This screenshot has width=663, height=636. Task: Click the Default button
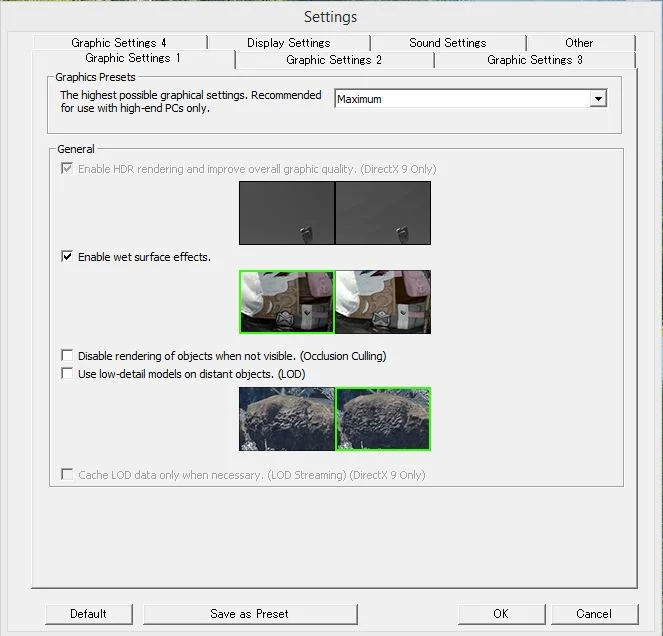click(88, 614)
